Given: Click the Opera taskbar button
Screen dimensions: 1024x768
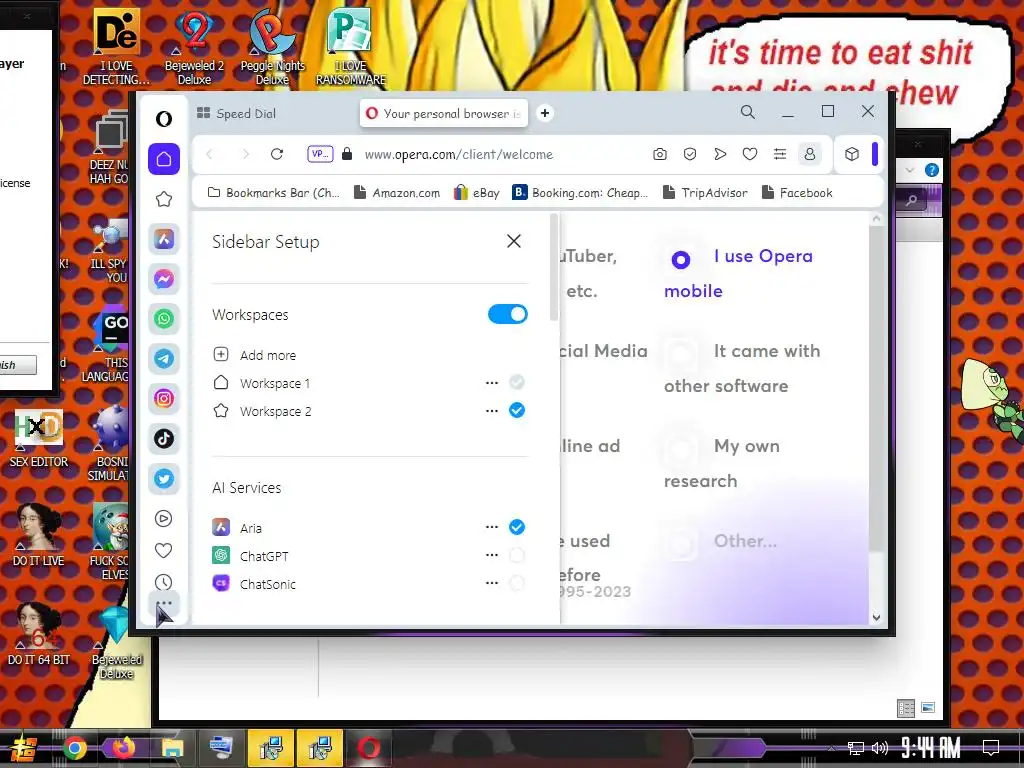Looking at the screenshot, I should pyautogui.click(x=368, y=748).
